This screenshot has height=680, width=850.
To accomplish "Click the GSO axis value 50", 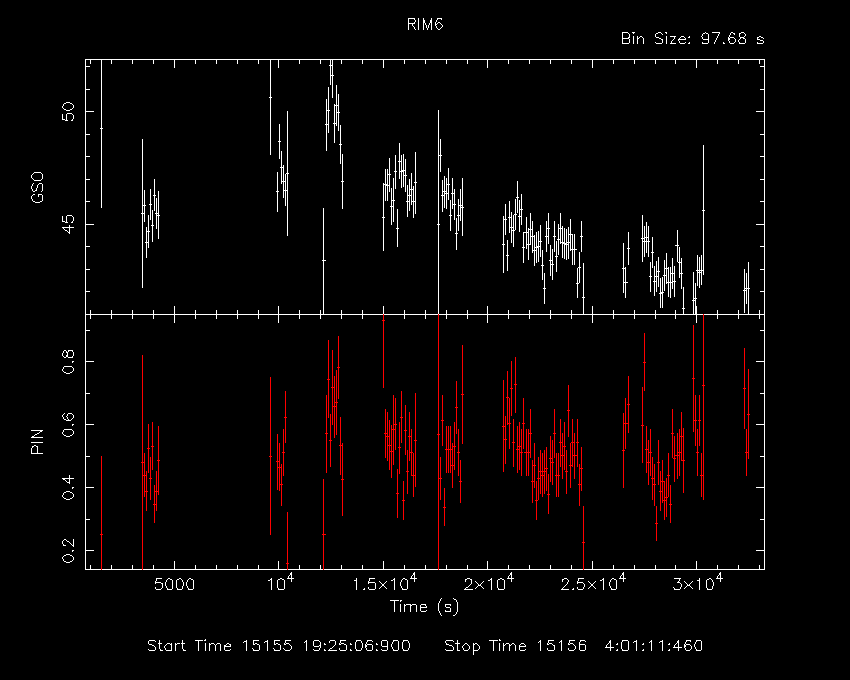I will [68, 112].
